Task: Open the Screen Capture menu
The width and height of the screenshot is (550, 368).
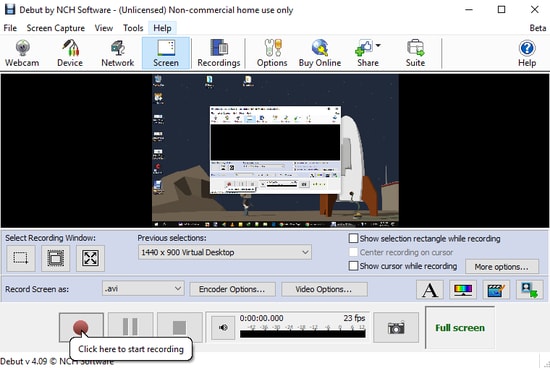Action: (x=55, y=28)
